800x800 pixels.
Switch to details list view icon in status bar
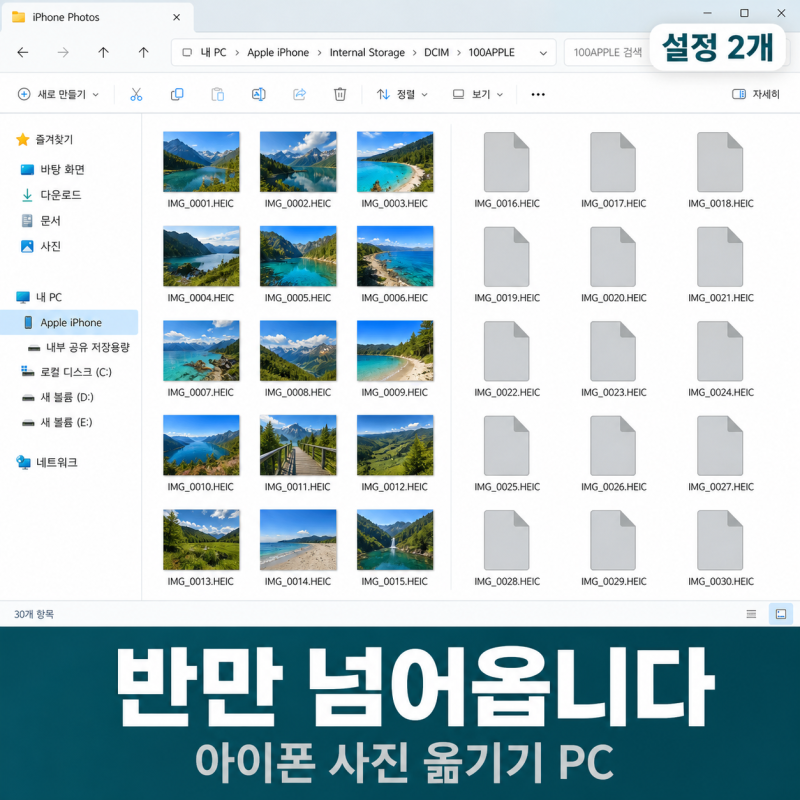[x=751, y=614]
